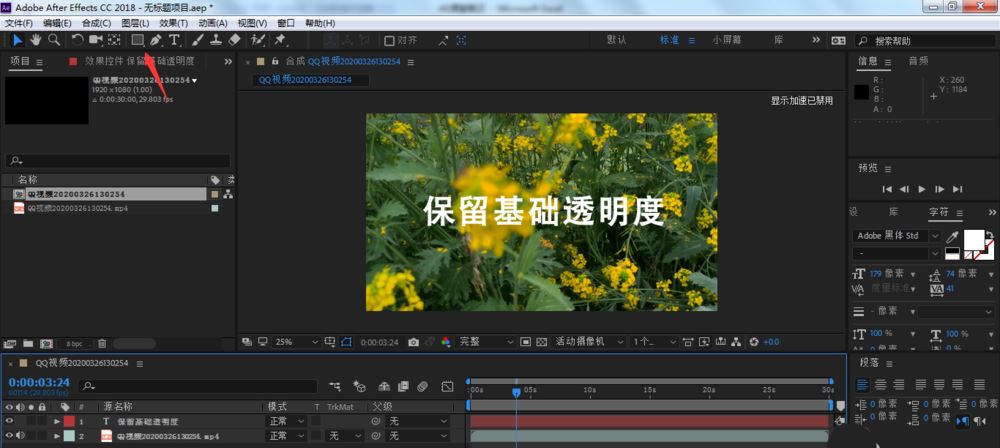The image size is (1000, 448).
Task: Open the timeline Graph Editor icon
Action: (448, 386)
